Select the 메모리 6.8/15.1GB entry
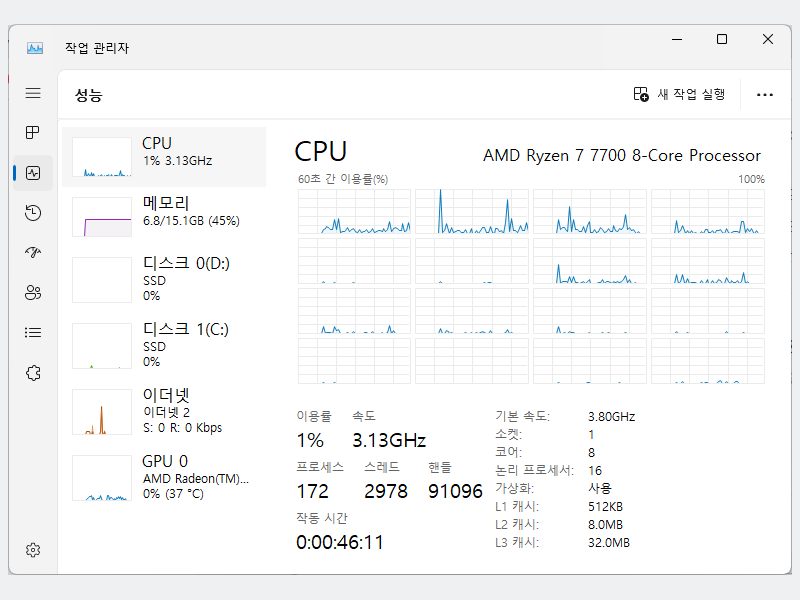800x600 pixels. tap(164, 217)
